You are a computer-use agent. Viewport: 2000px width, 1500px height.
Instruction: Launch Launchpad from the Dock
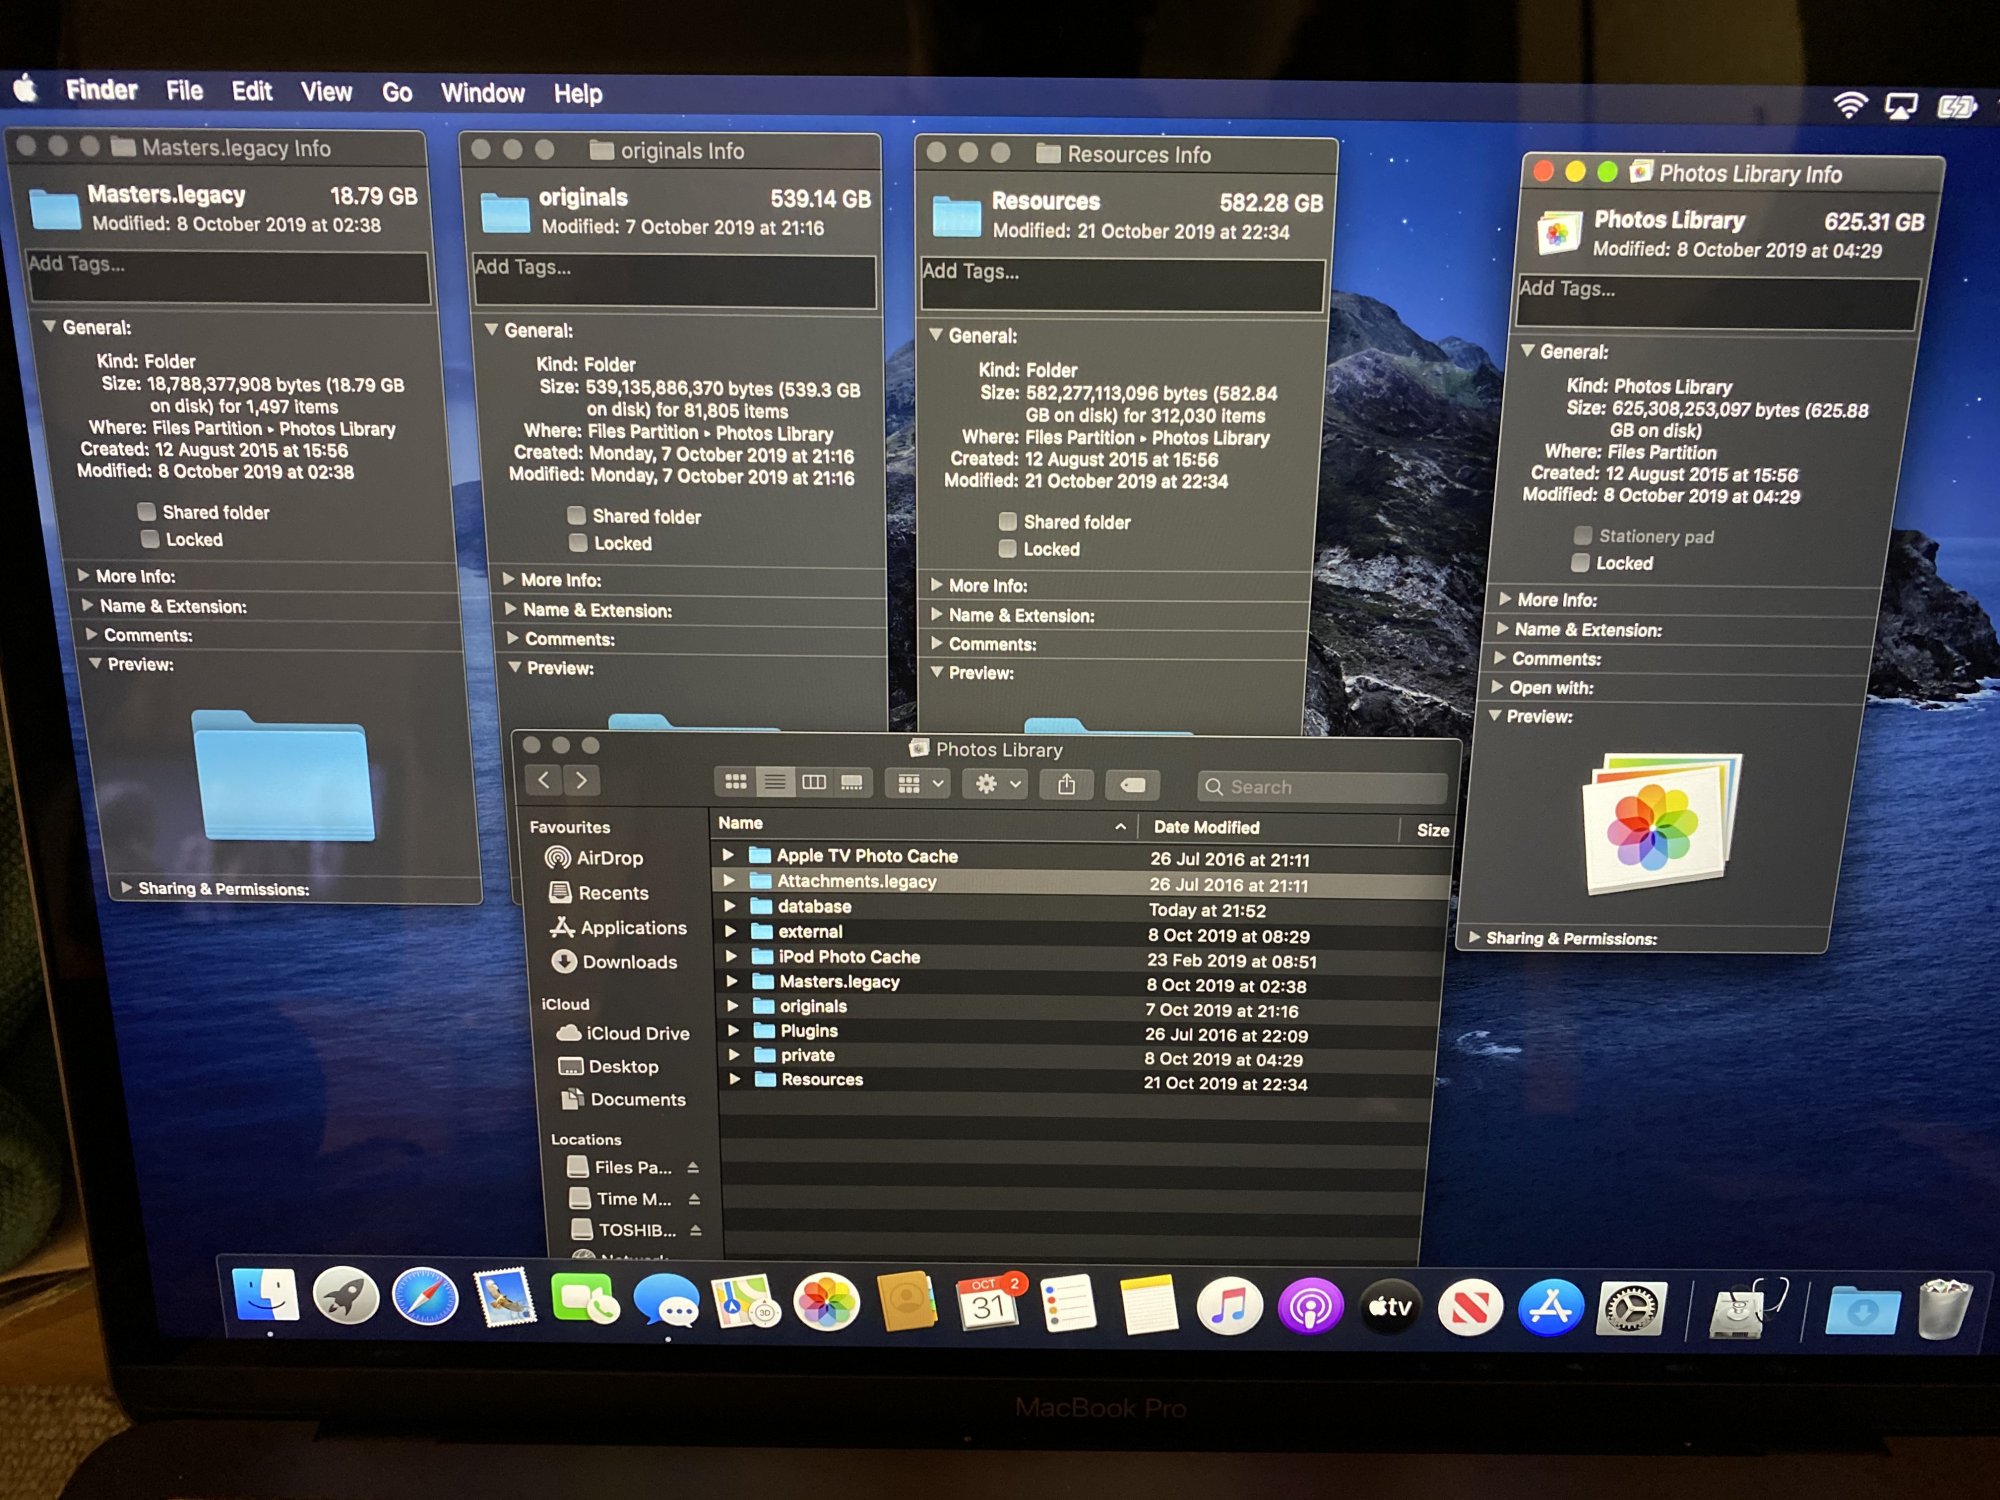(345, 1298)
